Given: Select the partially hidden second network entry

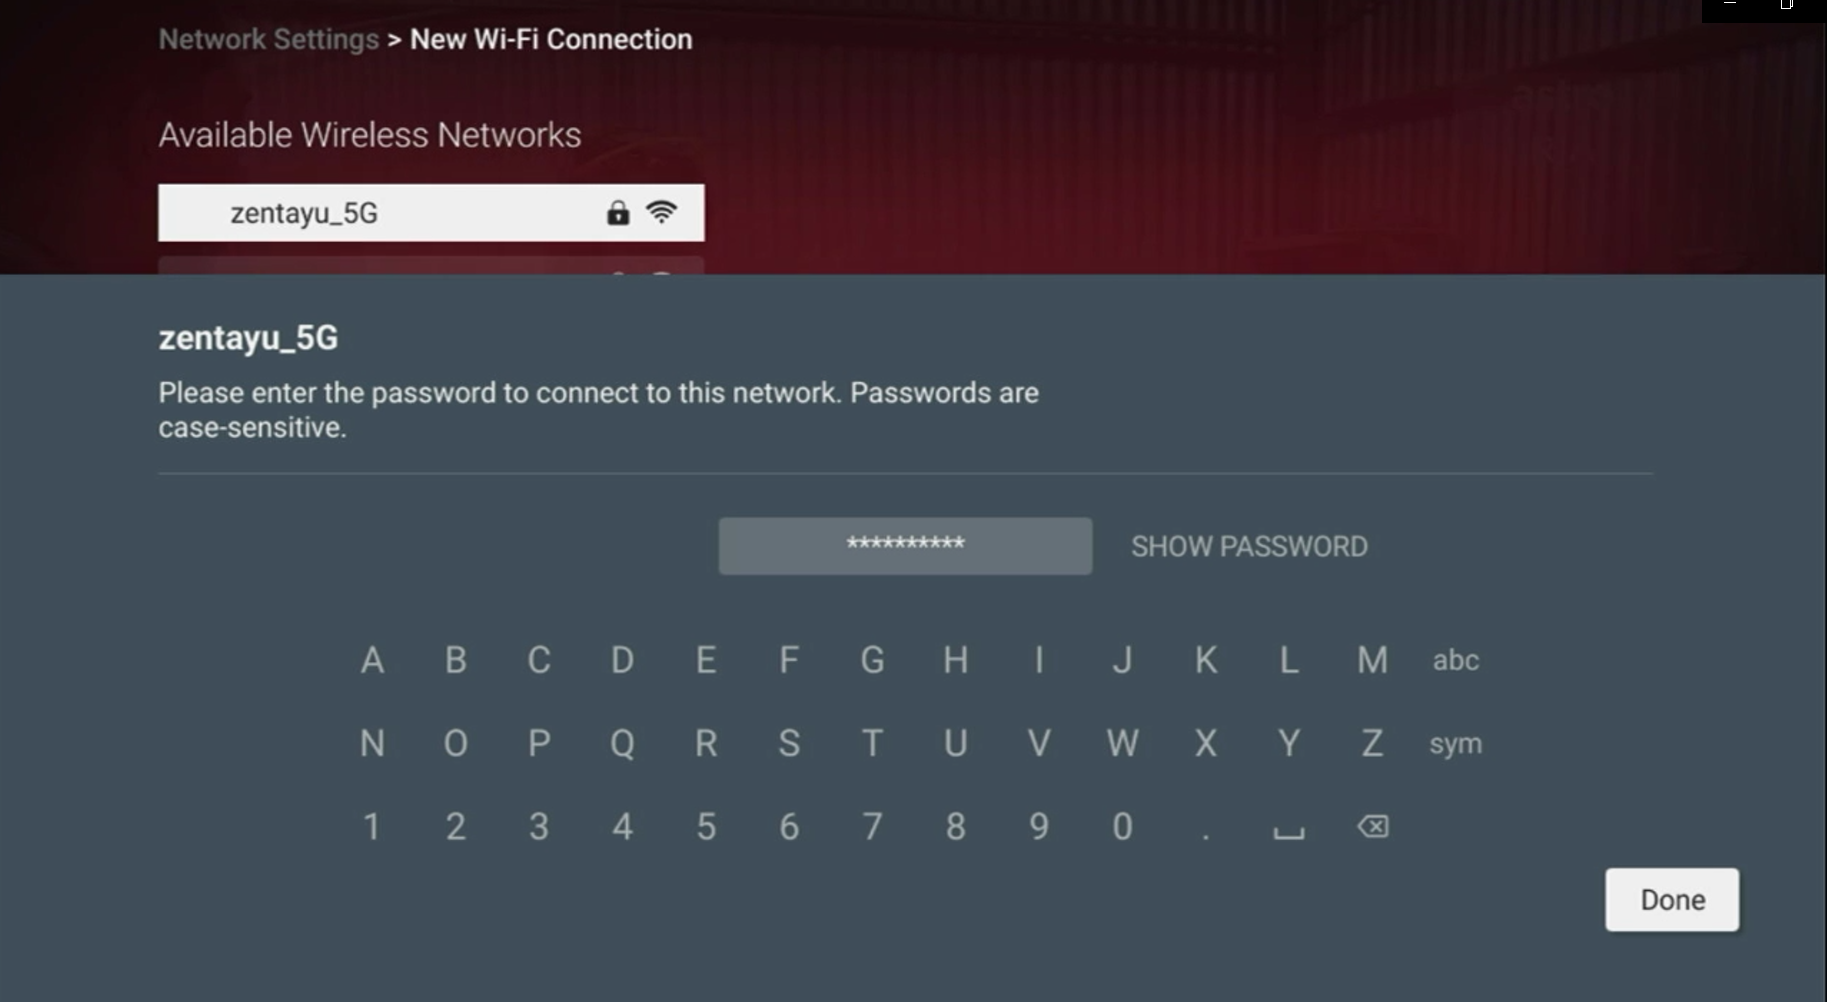Looking at the screenshot, I should point(431,266).
